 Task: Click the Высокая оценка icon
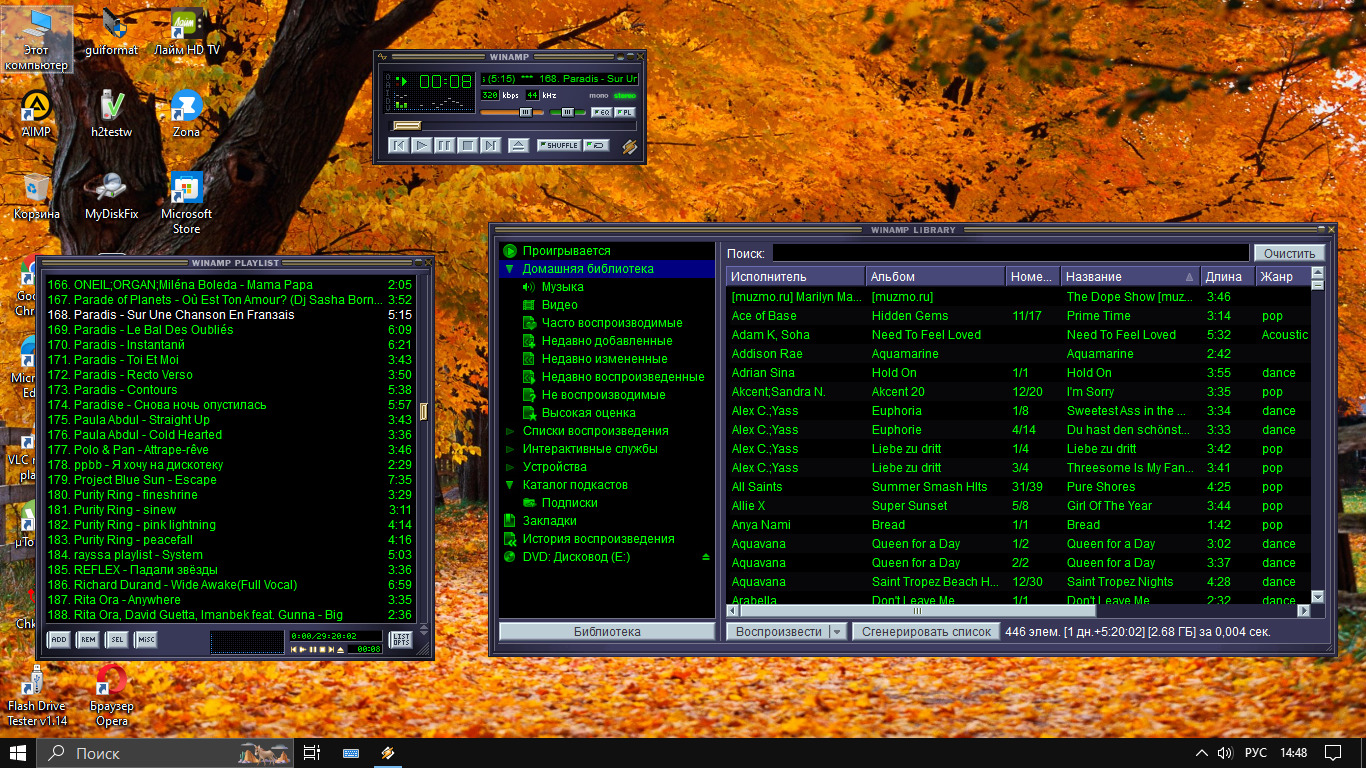[x=530, y=413]
